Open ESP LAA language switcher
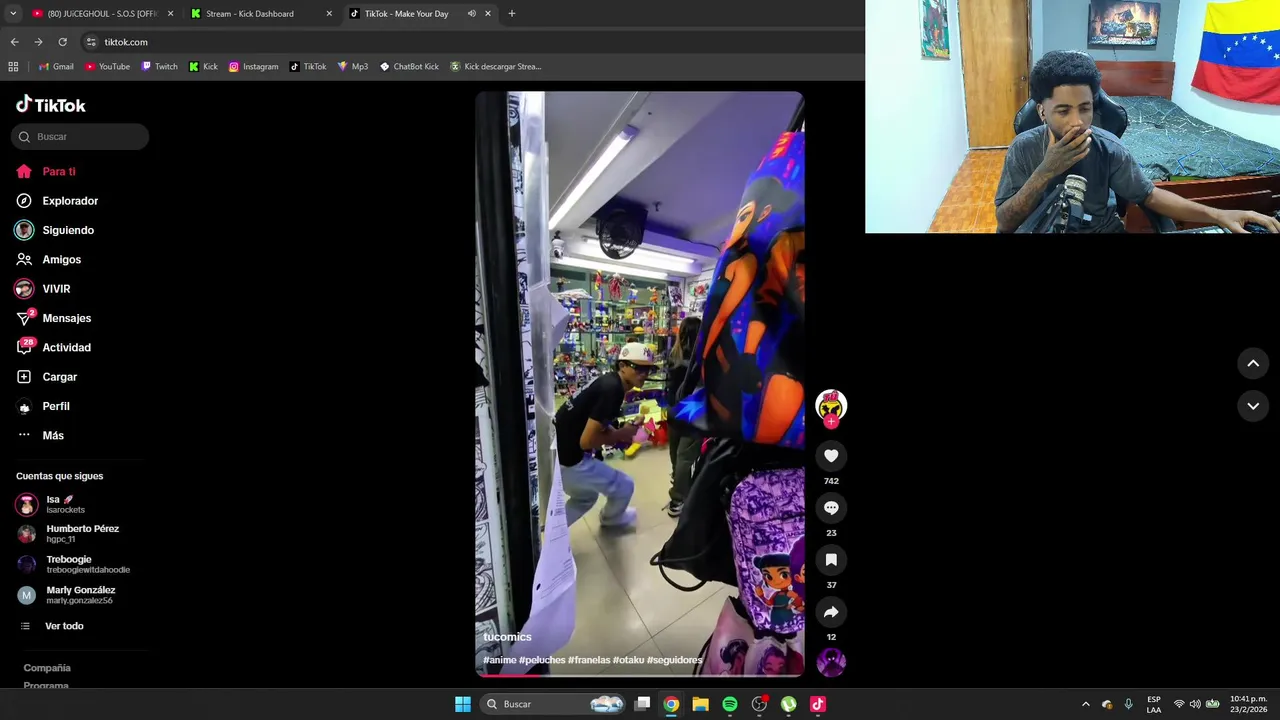This screenshot has width=1280, height=720. (1154, 704)
